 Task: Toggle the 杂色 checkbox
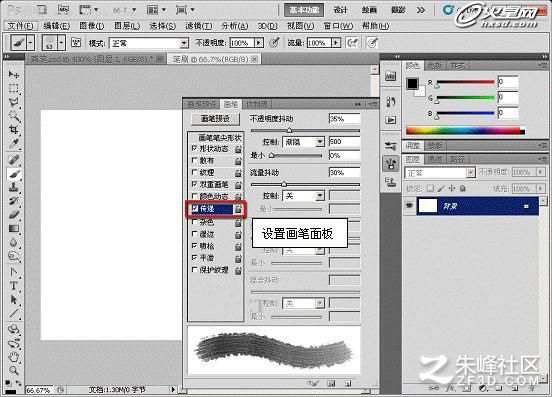point(195,222)
